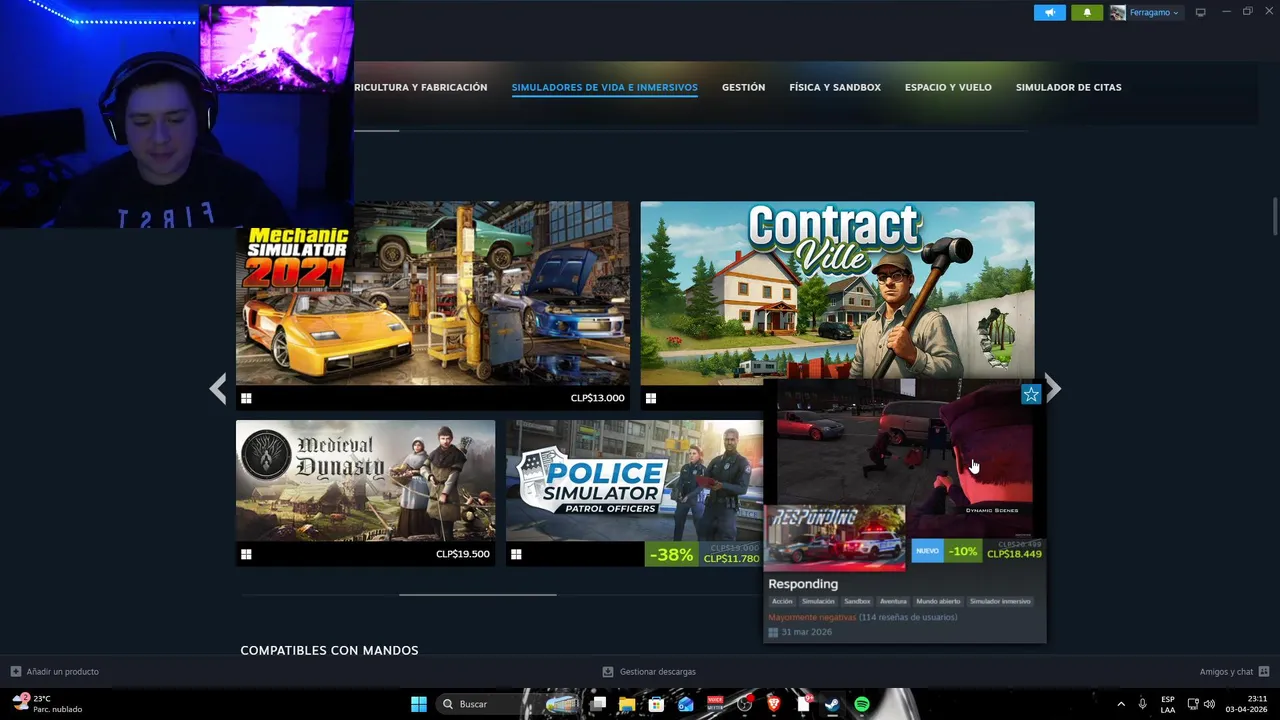1280x720 pixels.
Task: Click the Steam announcements megaphone button
Action: point(1049,13)
